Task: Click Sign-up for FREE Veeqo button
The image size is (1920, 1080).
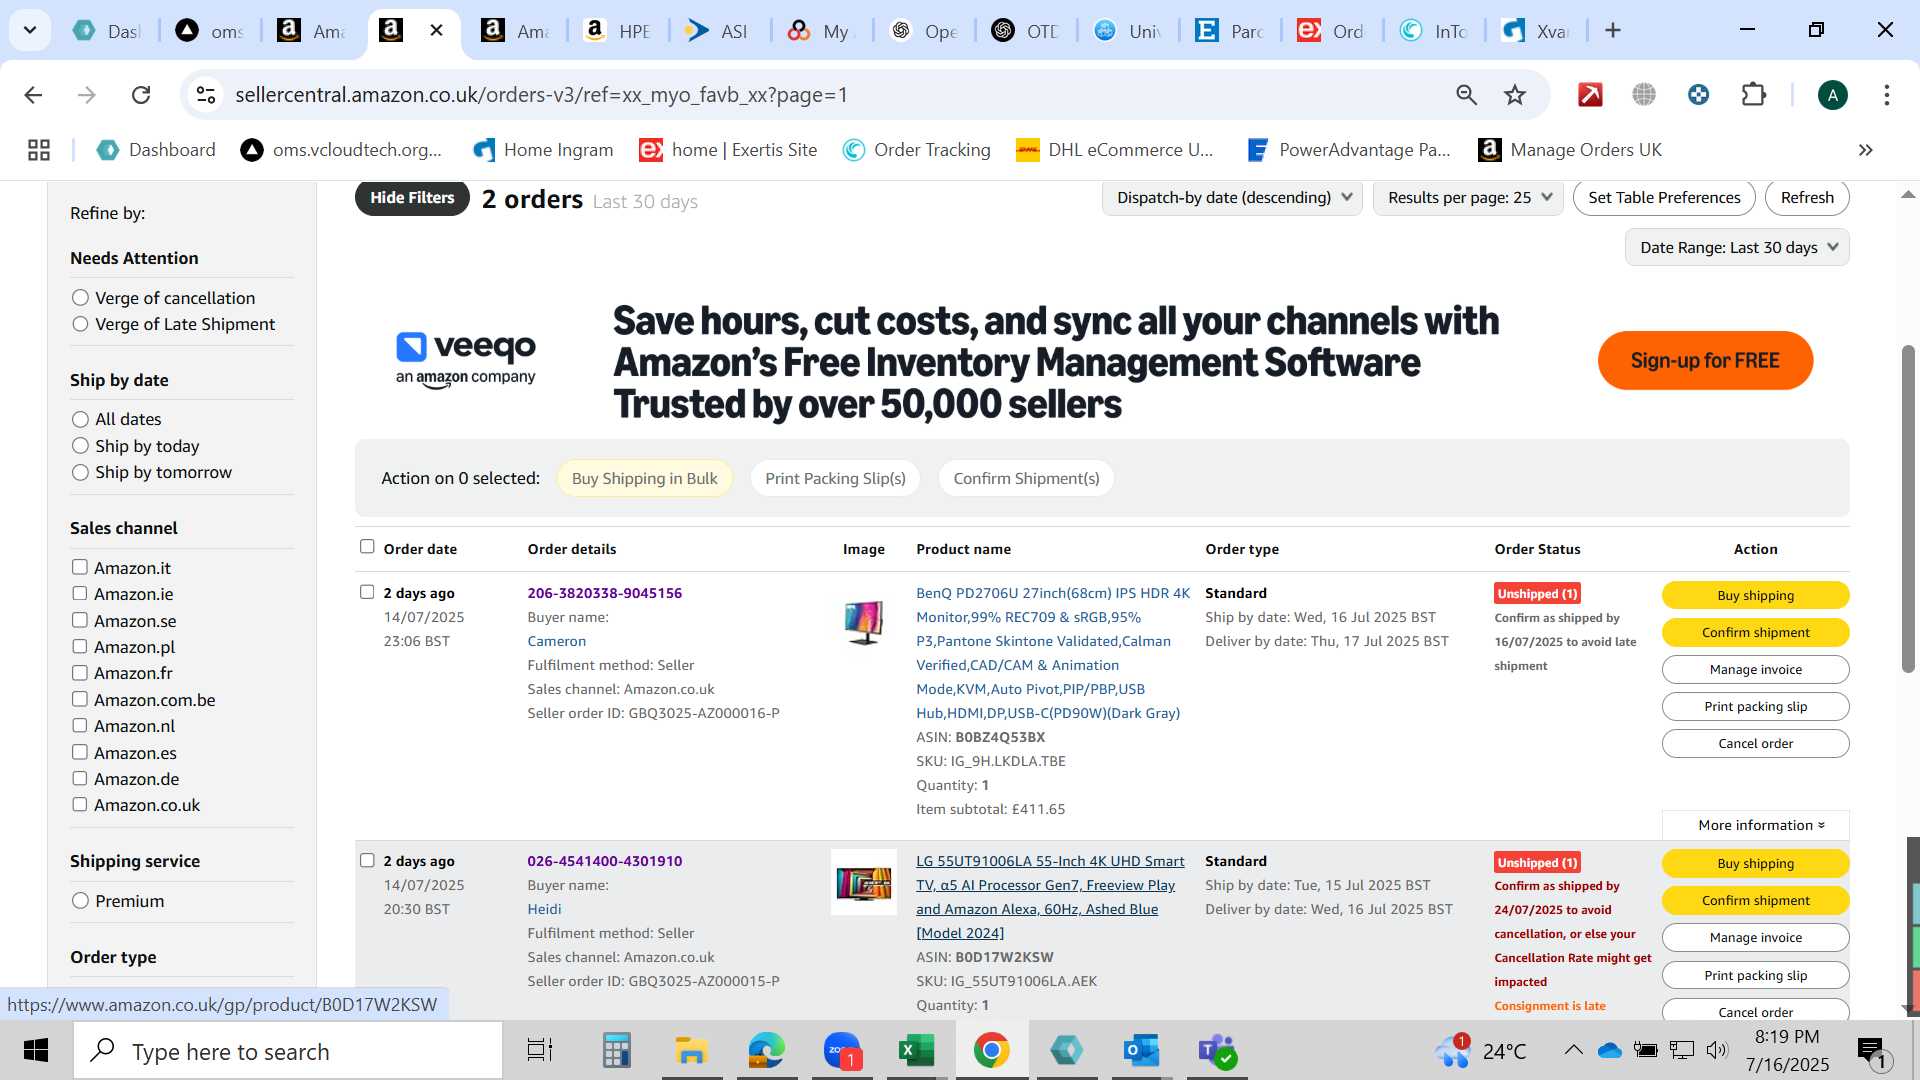Action: click(x=1705, y=361)
